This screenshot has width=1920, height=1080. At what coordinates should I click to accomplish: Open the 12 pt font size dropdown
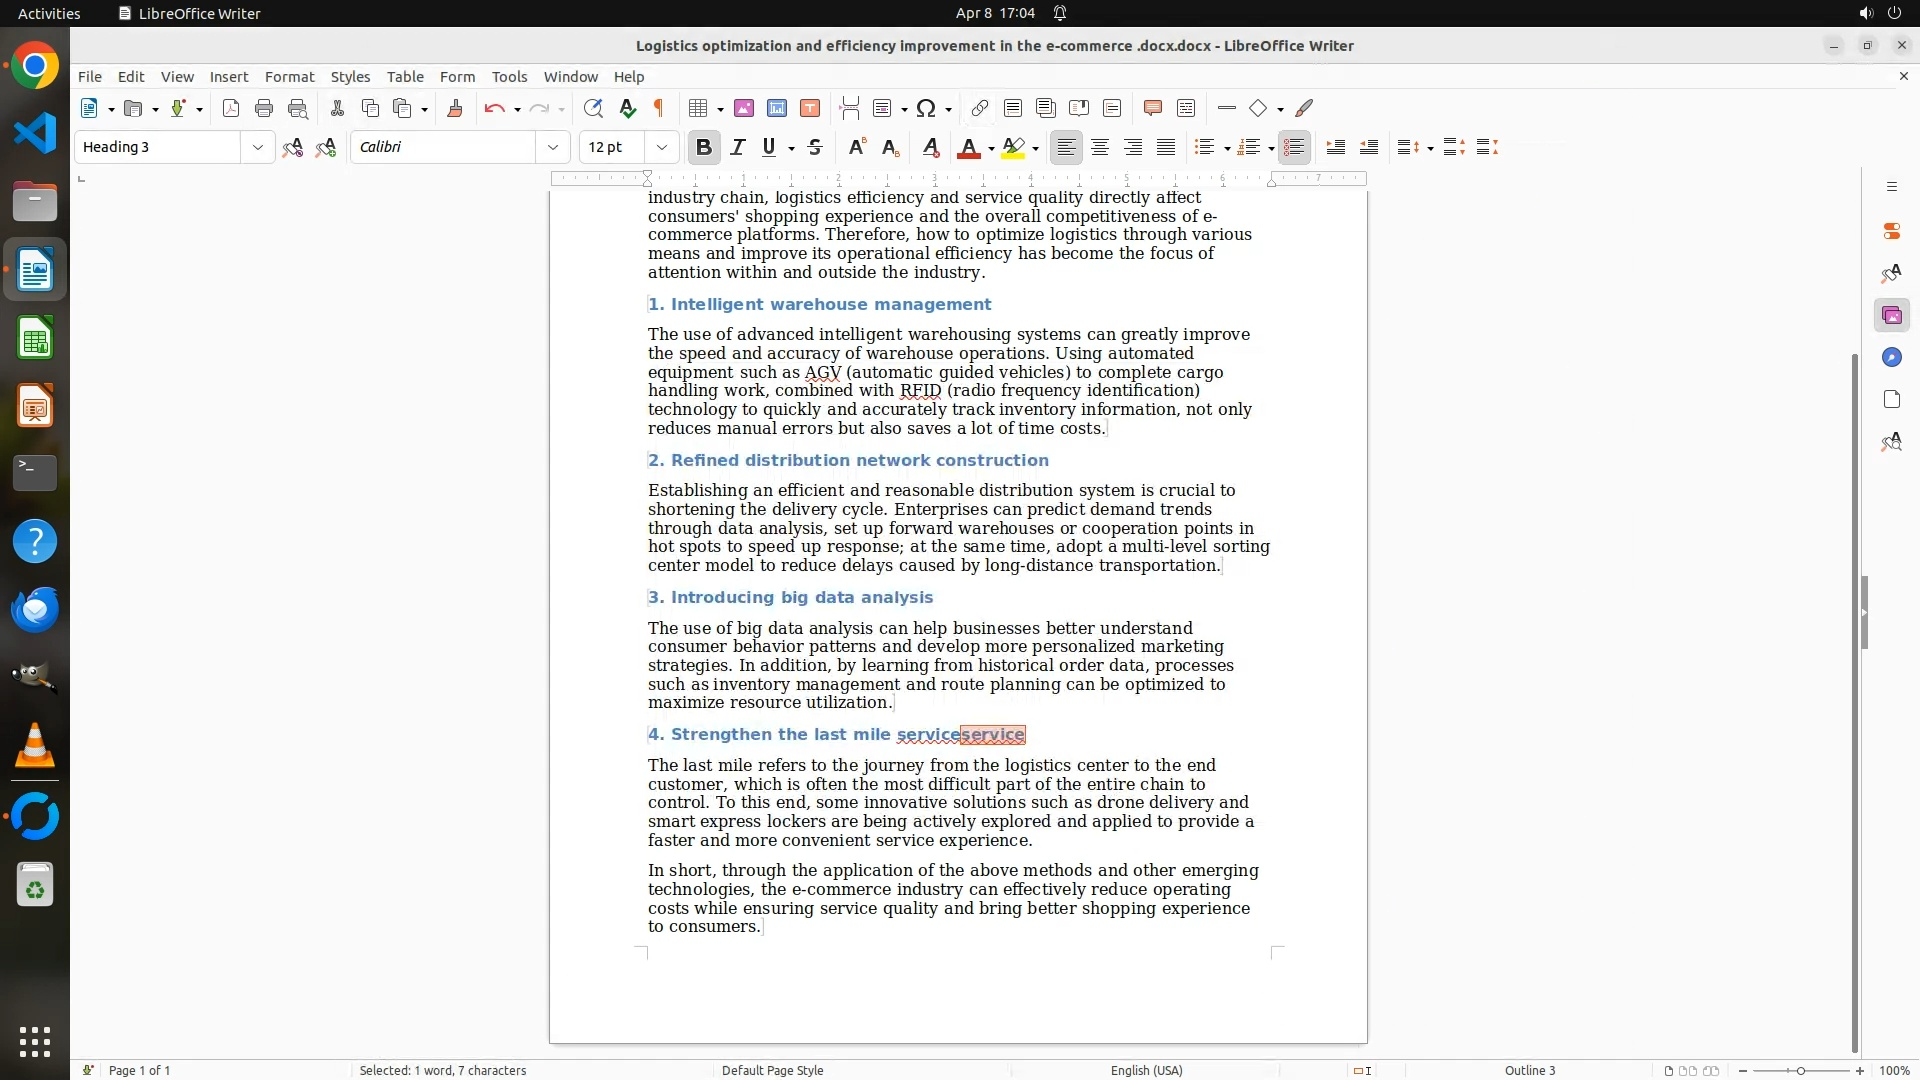click(x=662, y=148)
